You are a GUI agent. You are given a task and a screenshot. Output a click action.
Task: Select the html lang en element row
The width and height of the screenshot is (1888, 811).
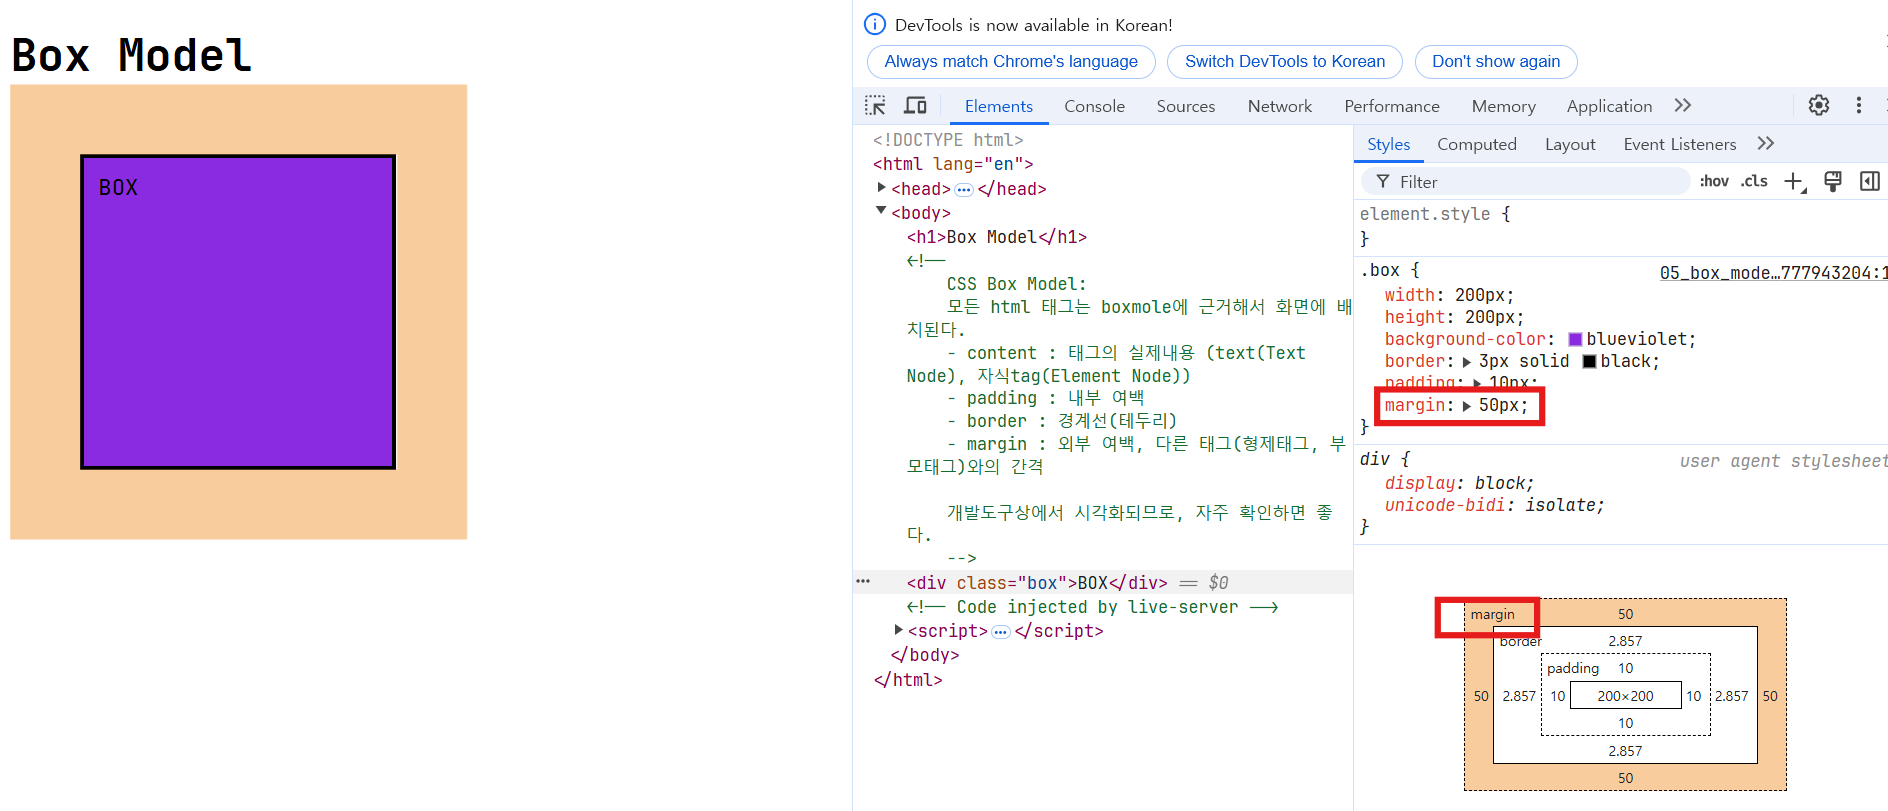953,164
